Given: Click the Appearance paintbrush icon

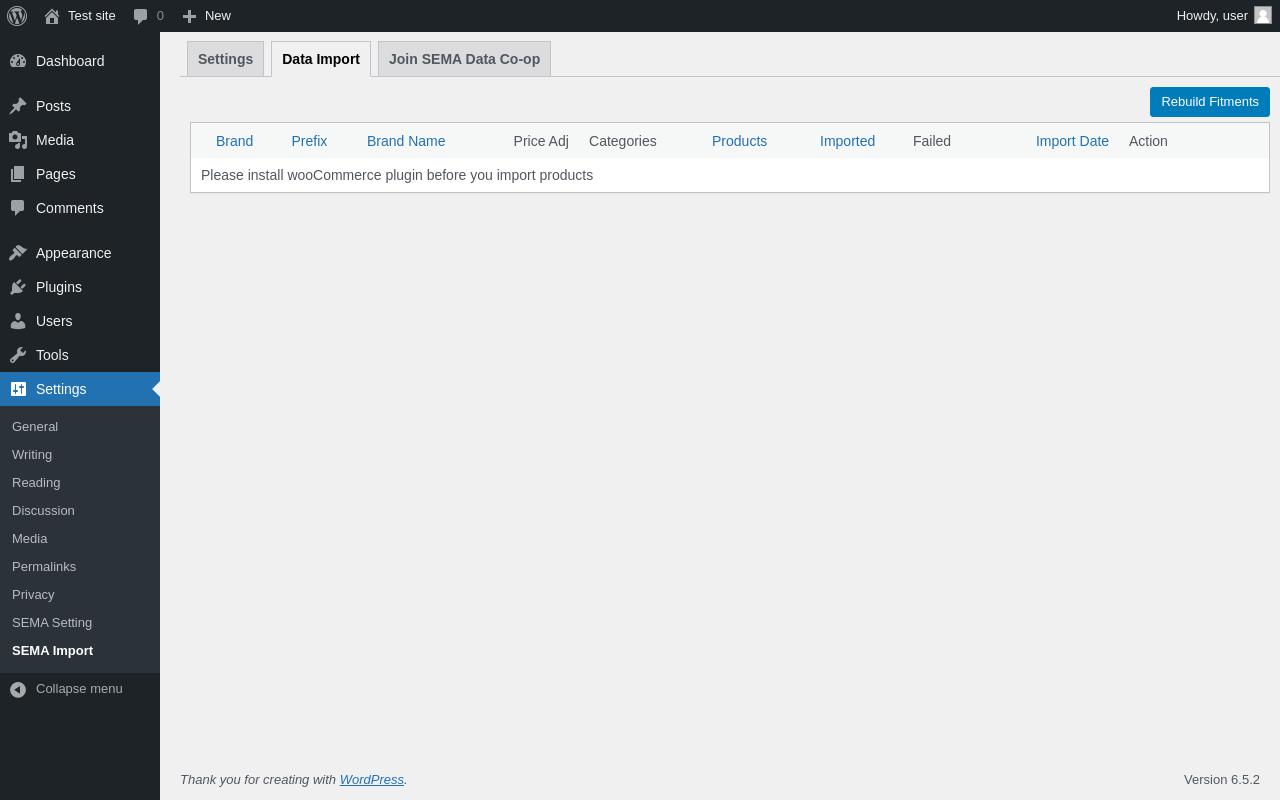Looking at the screenshot, I should coord(18,253).
